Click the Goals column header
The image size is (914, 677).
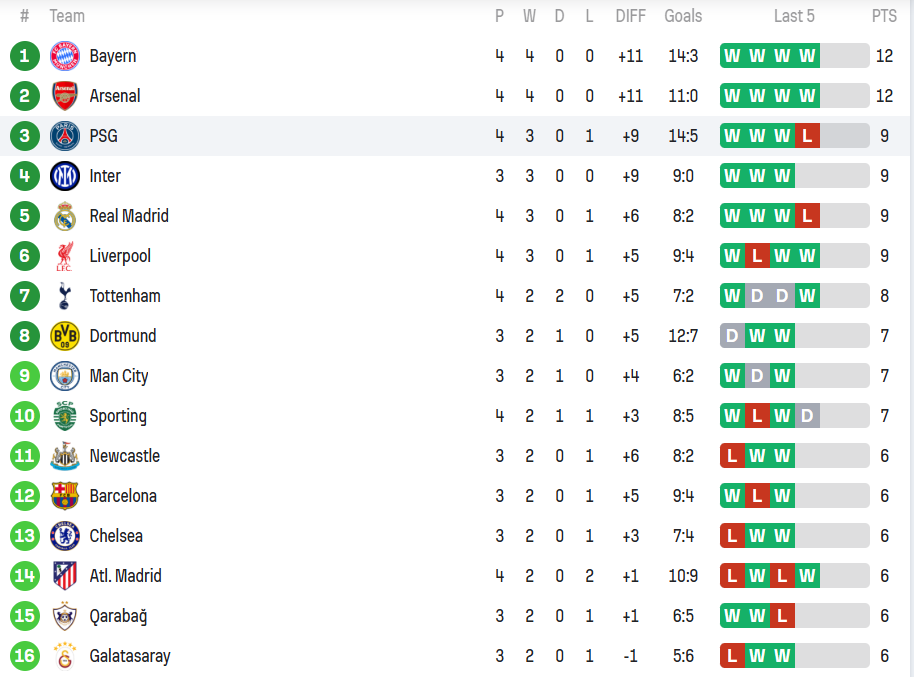pos(683,16)
